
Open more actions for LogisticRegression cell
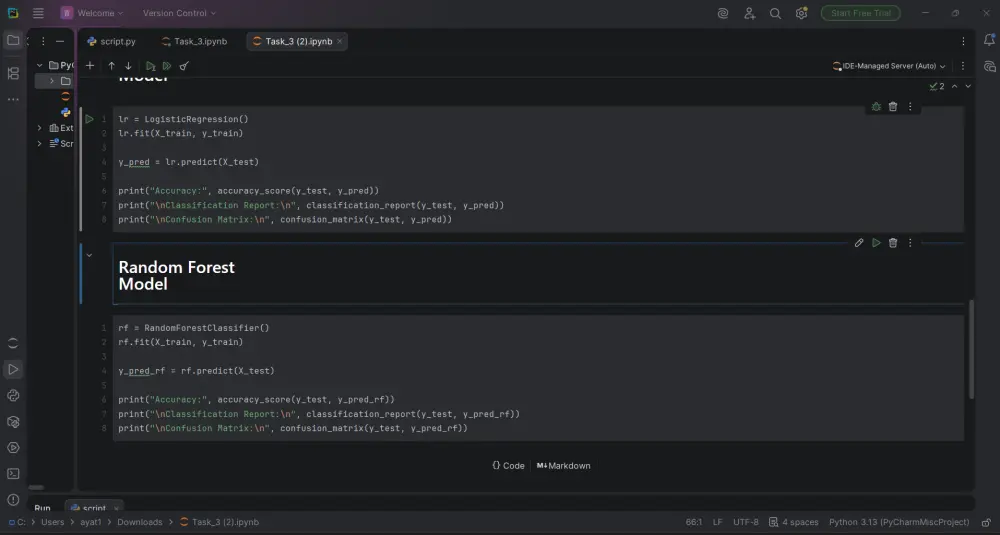910,106
